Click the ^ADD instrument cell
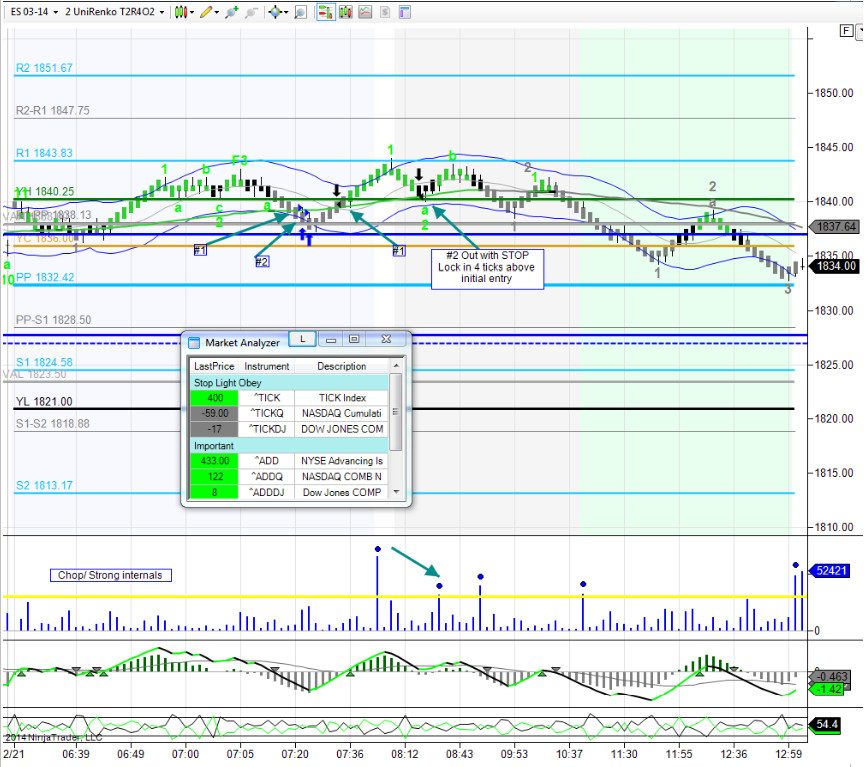The image size is (866, 767). pyautogui.click(x=266, y=461)
